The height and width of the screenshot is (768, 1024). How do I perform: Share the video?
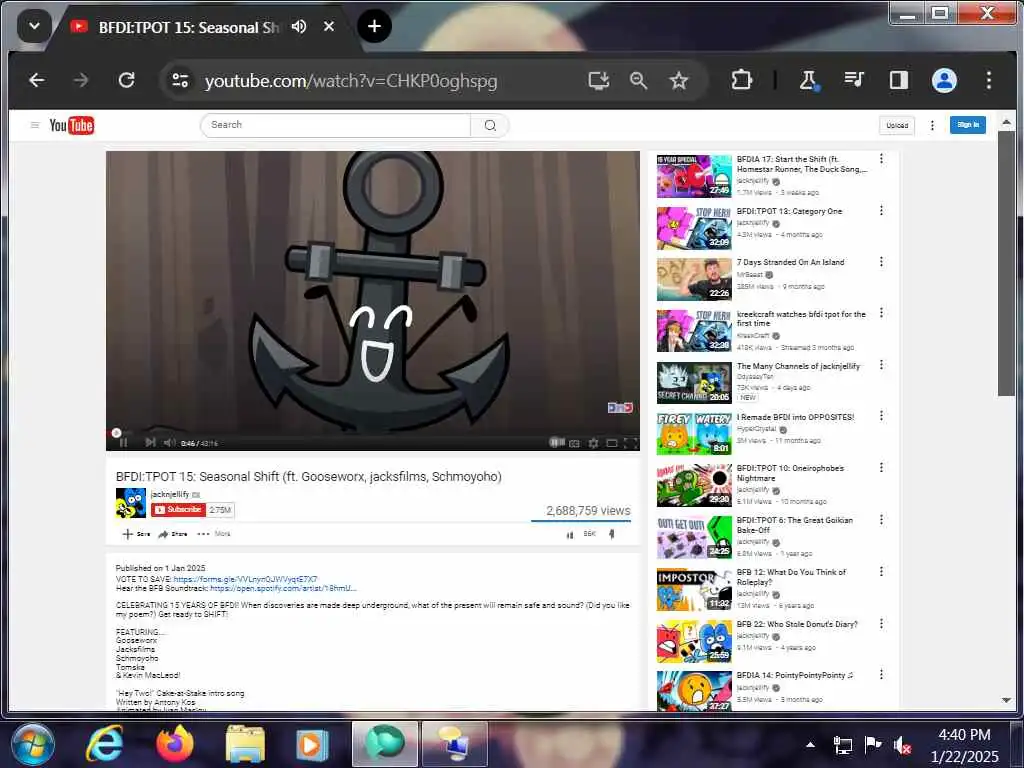coord(173,534)
